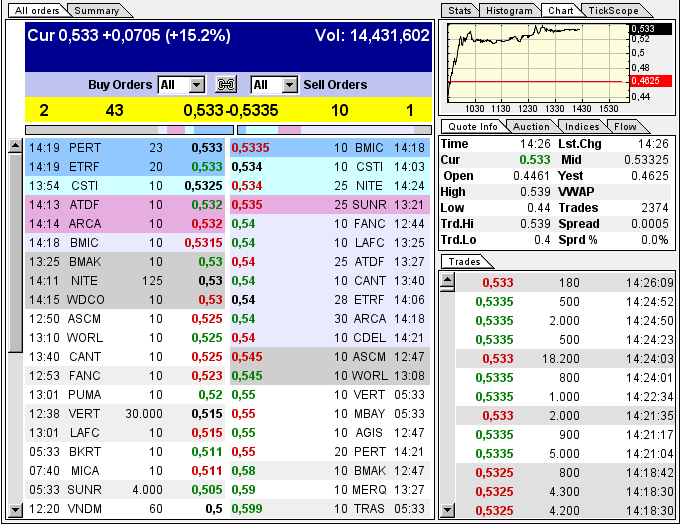Open the Indices tab
The image size is (681, 525).
(582, 127)
